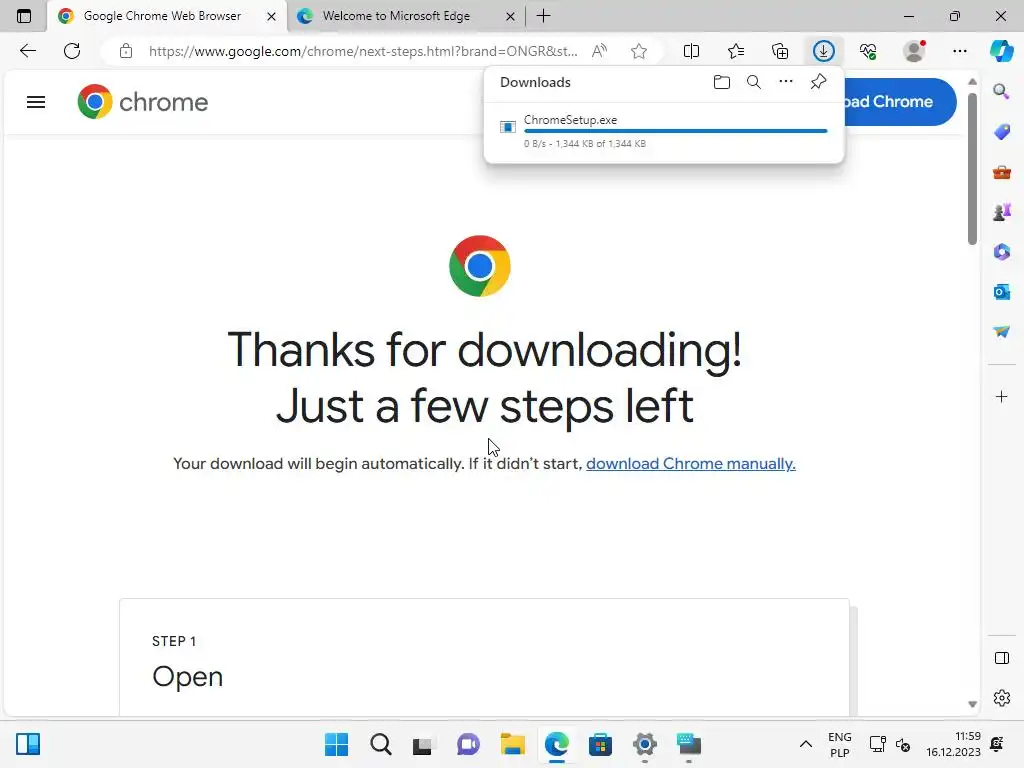Image resolution: width=1024 pixels, height=768 pixels.
Task: Click the page vertical scrollbar thumb
Action: click(x=972, y=169)
